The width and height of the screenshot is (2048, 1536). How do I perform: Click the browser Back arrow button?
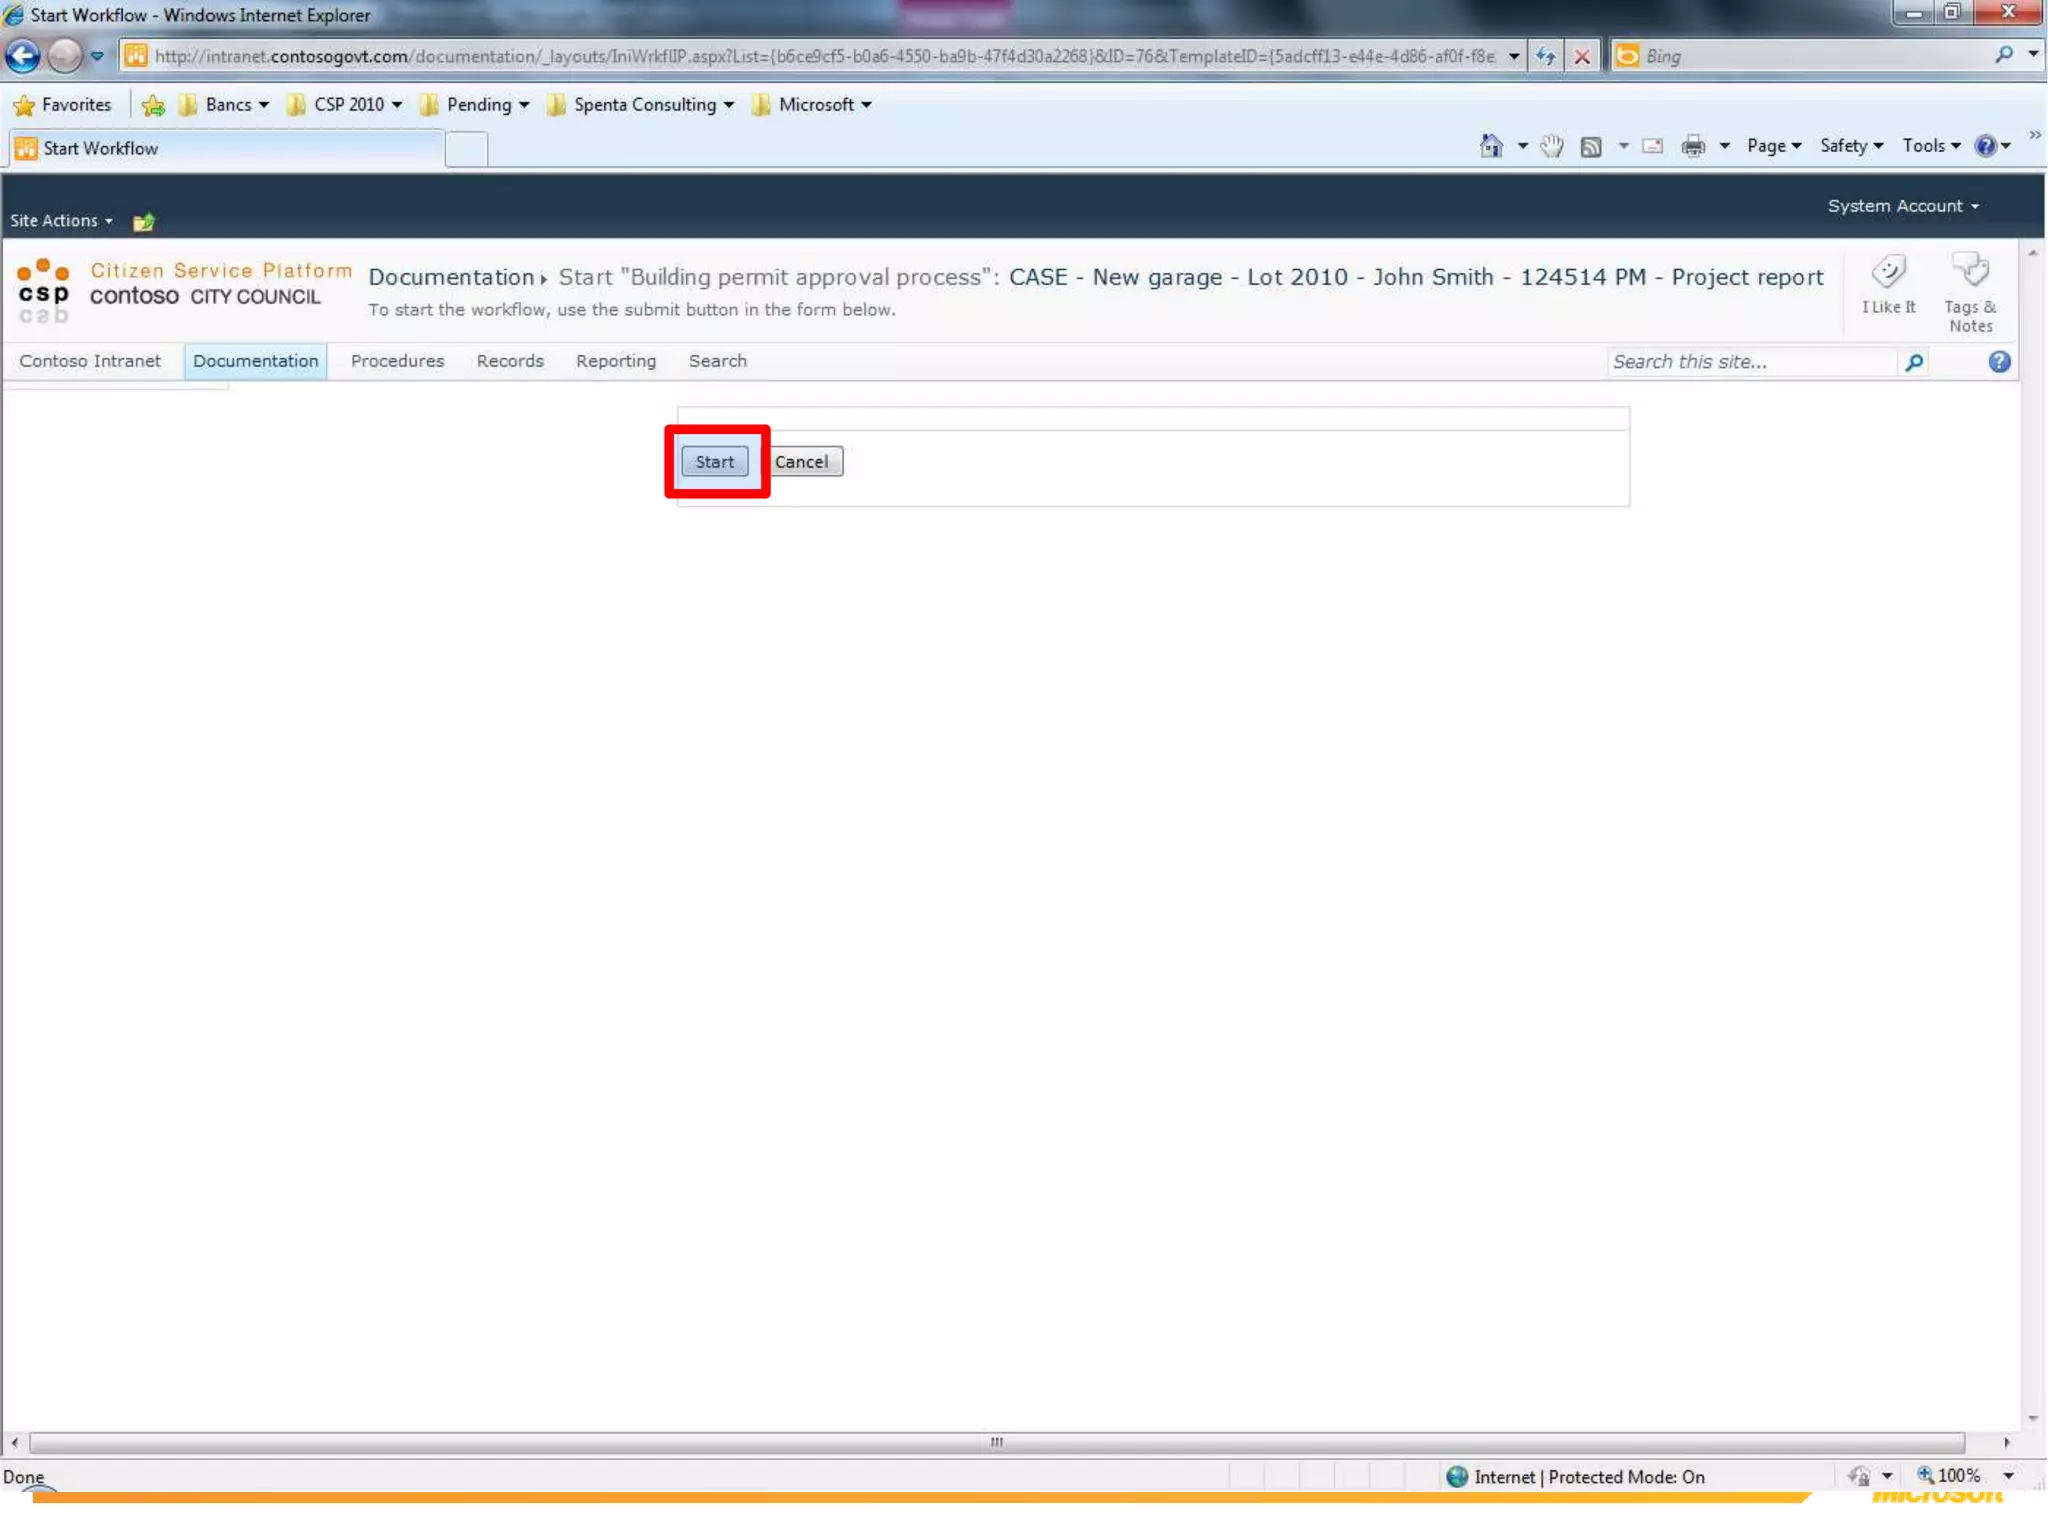(23, 56)
